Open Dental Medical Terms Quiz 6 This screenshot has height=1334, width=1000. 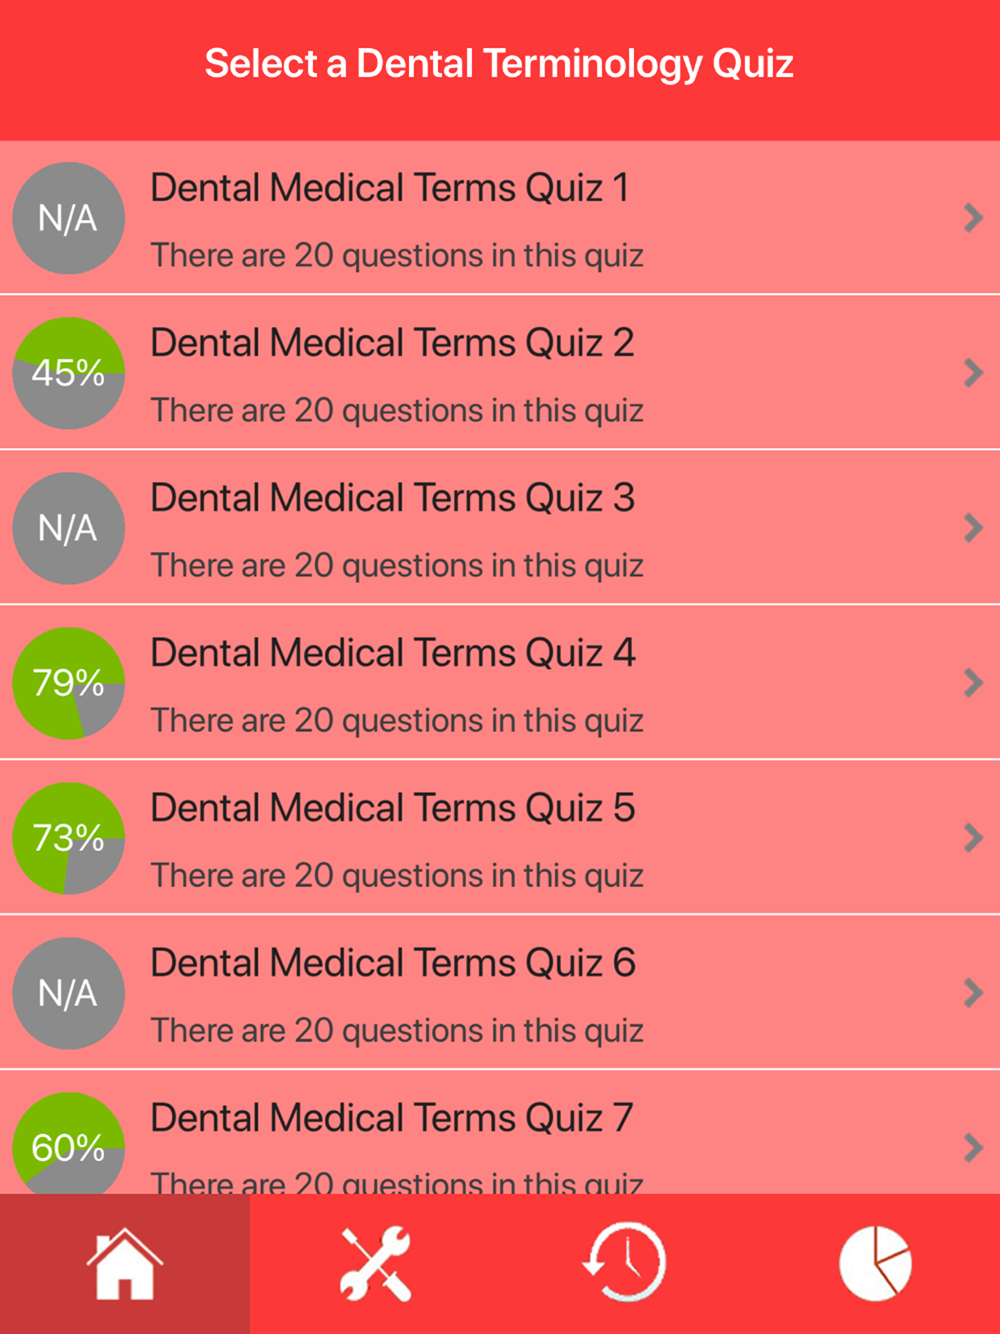click(393, 963)
